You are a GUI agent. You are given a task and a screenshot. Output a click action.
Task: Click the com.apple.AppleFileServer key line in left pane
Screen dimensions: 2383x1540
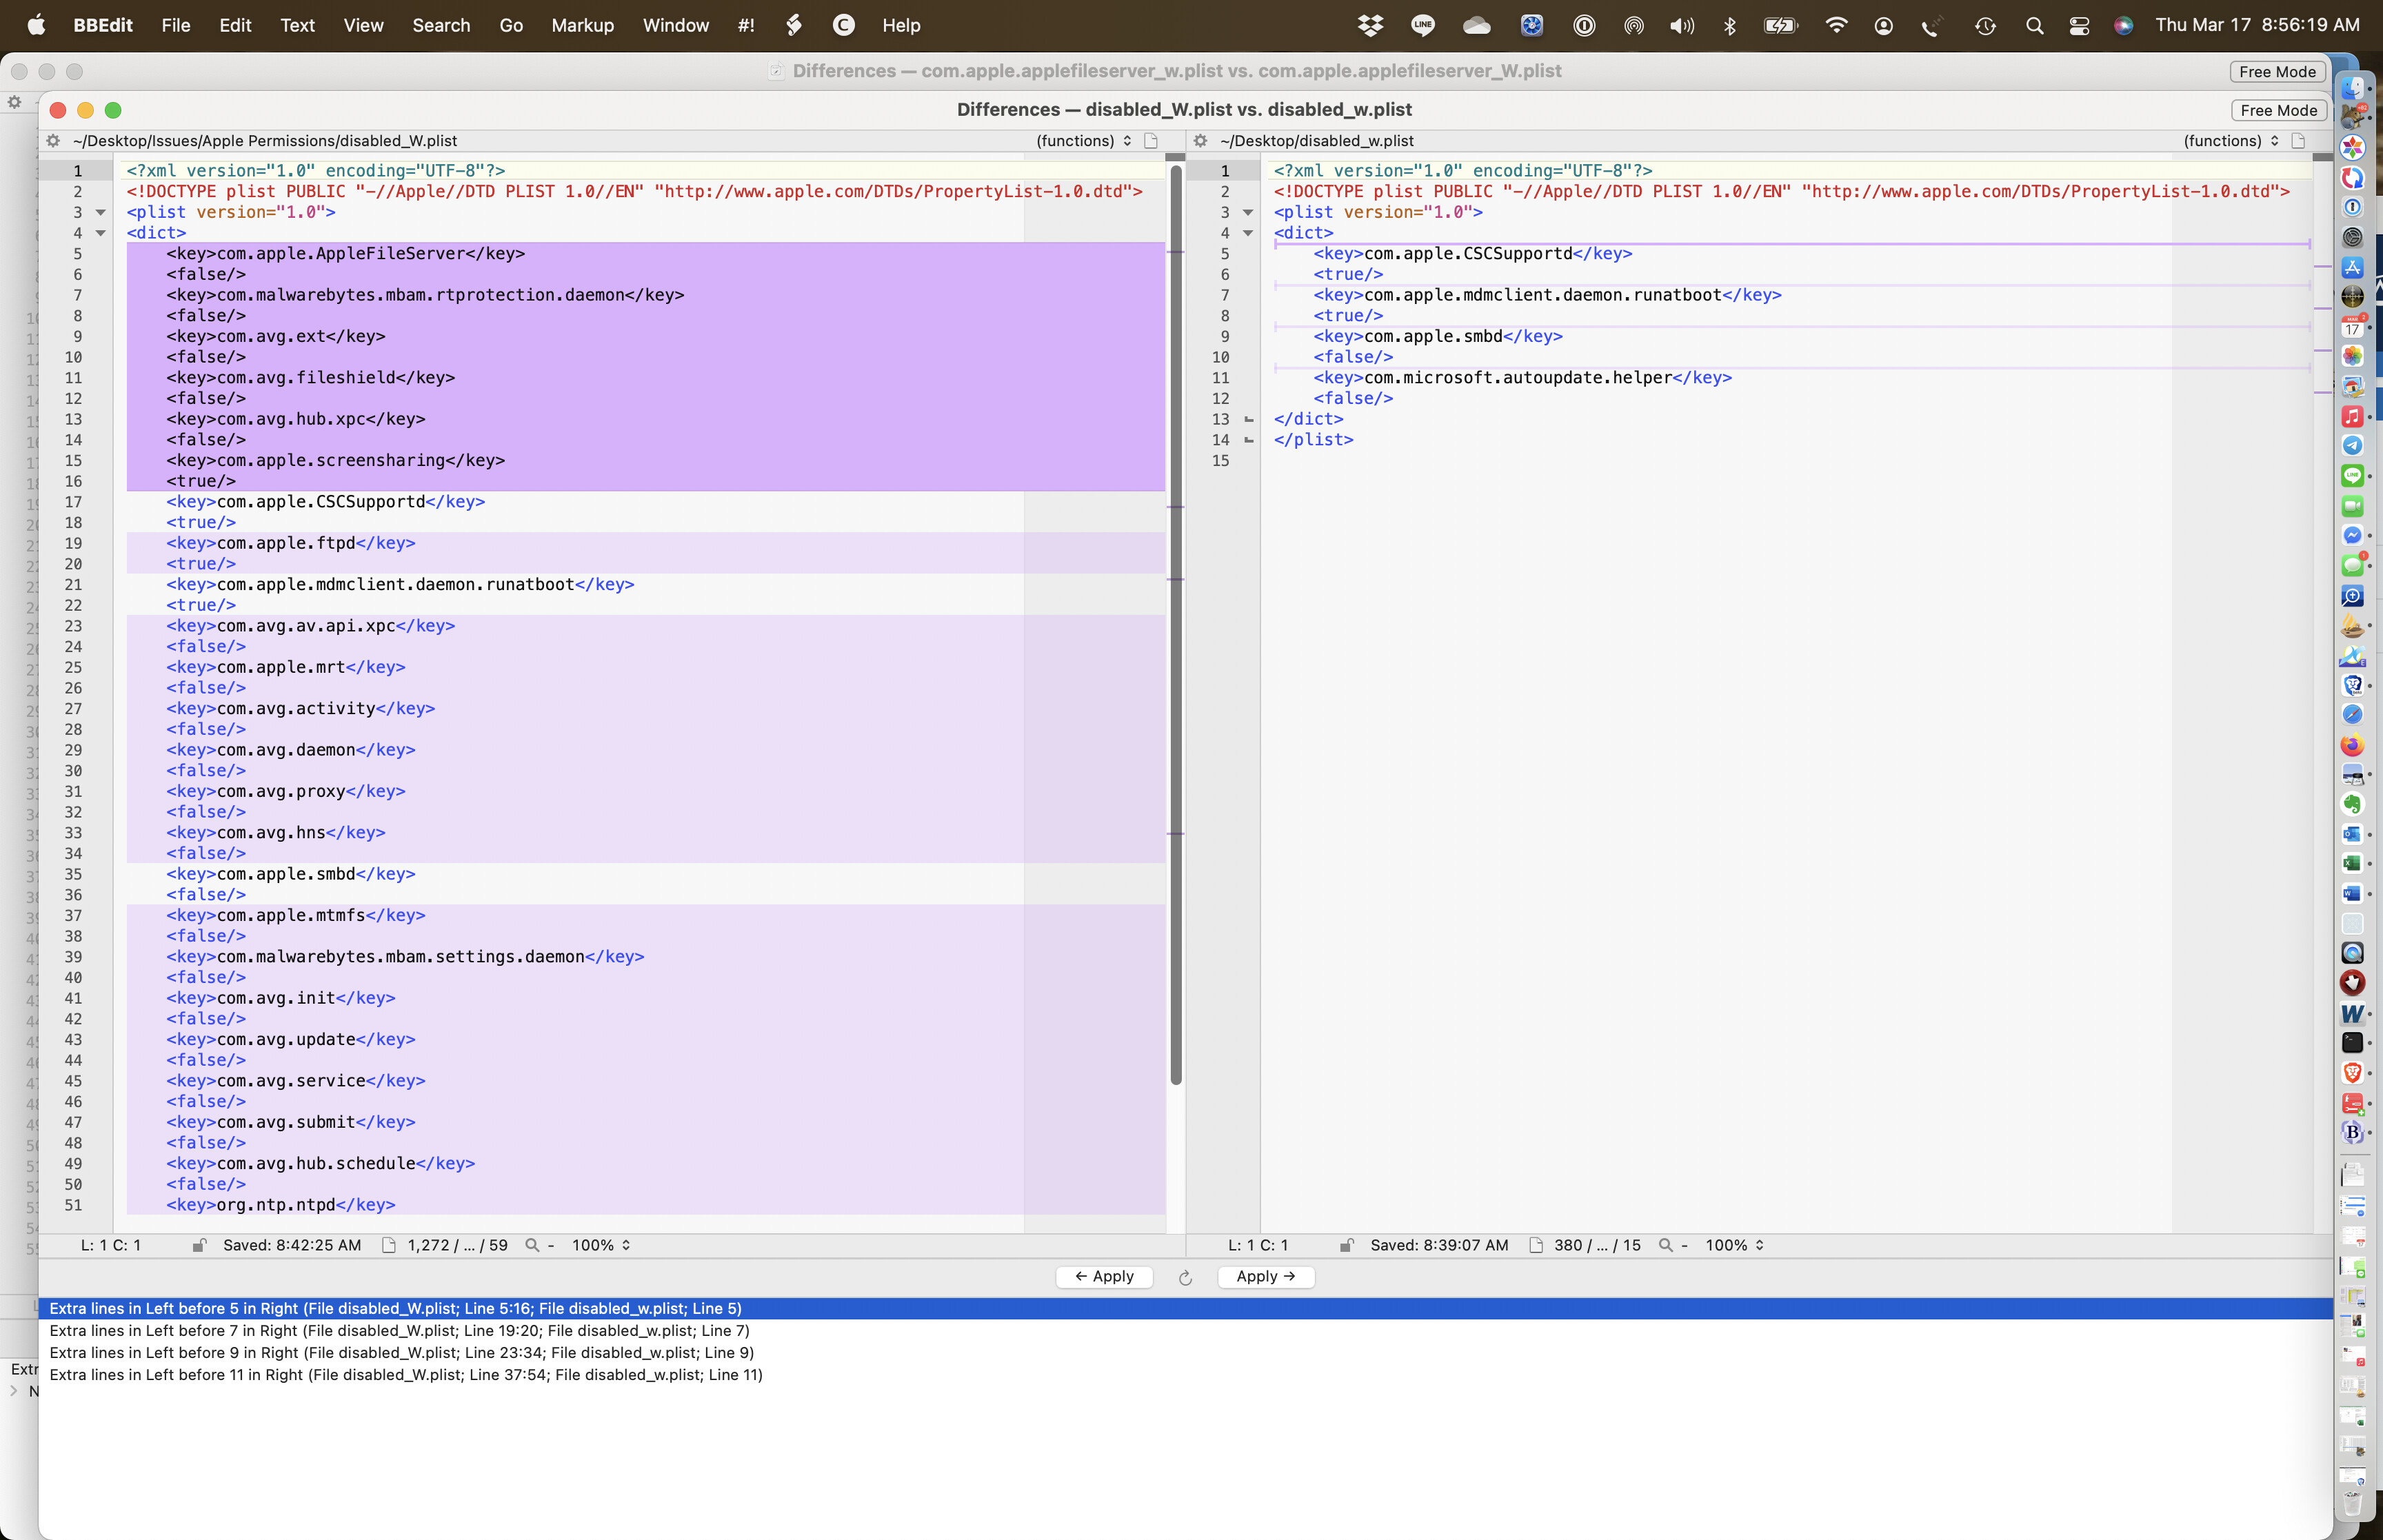click(x=345, y=253)
